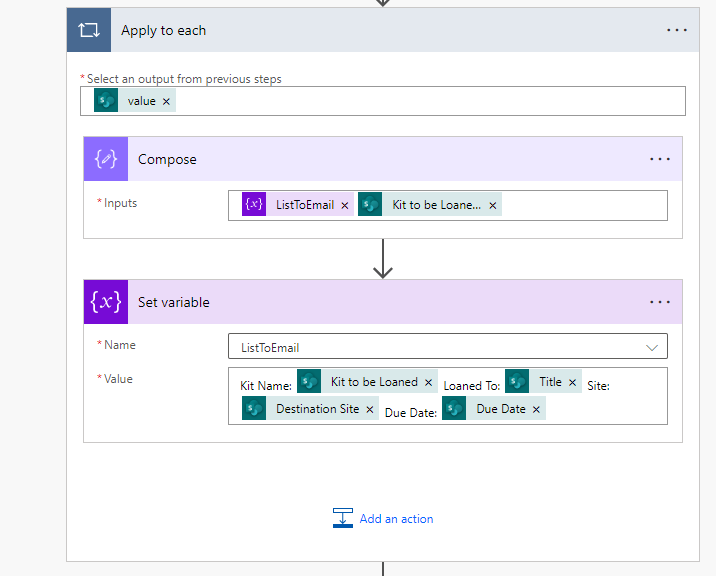Click the SharePoint icon on Destination Site token
The image size is (716, 576).
254,409
